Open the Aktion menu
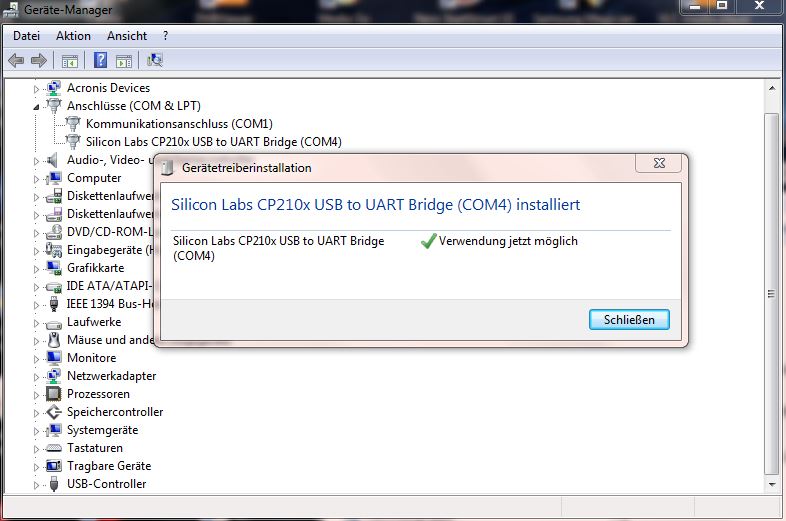Screen dimensions: 786x521 73,36
